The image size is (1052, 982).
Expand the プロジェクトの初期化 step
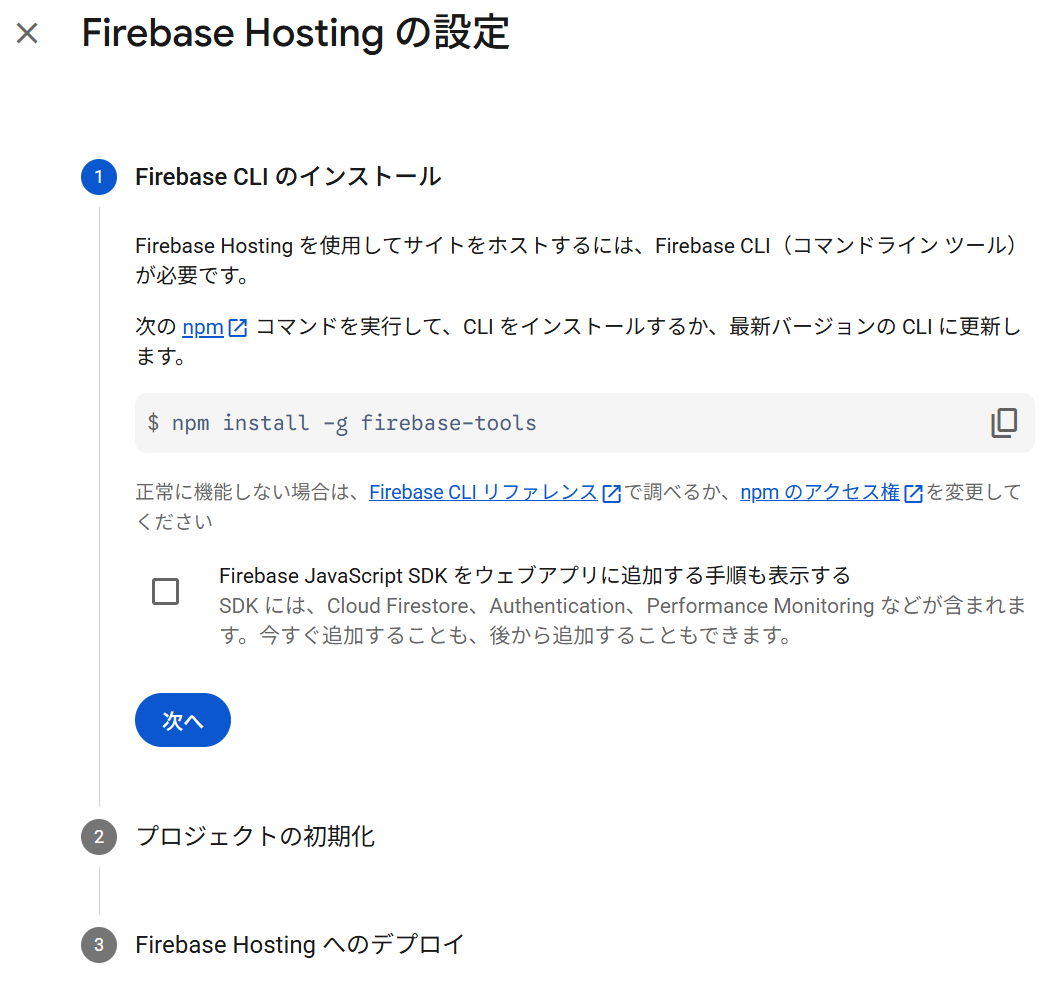tap(255, 837)
